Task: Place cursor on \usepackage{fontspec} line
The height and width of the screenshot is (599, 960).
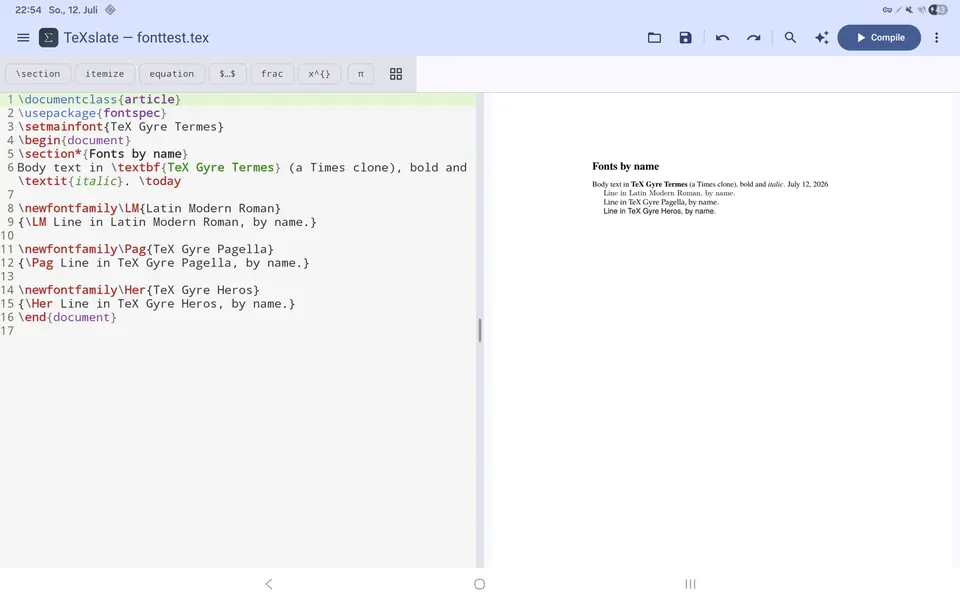Action: [92, 113]
